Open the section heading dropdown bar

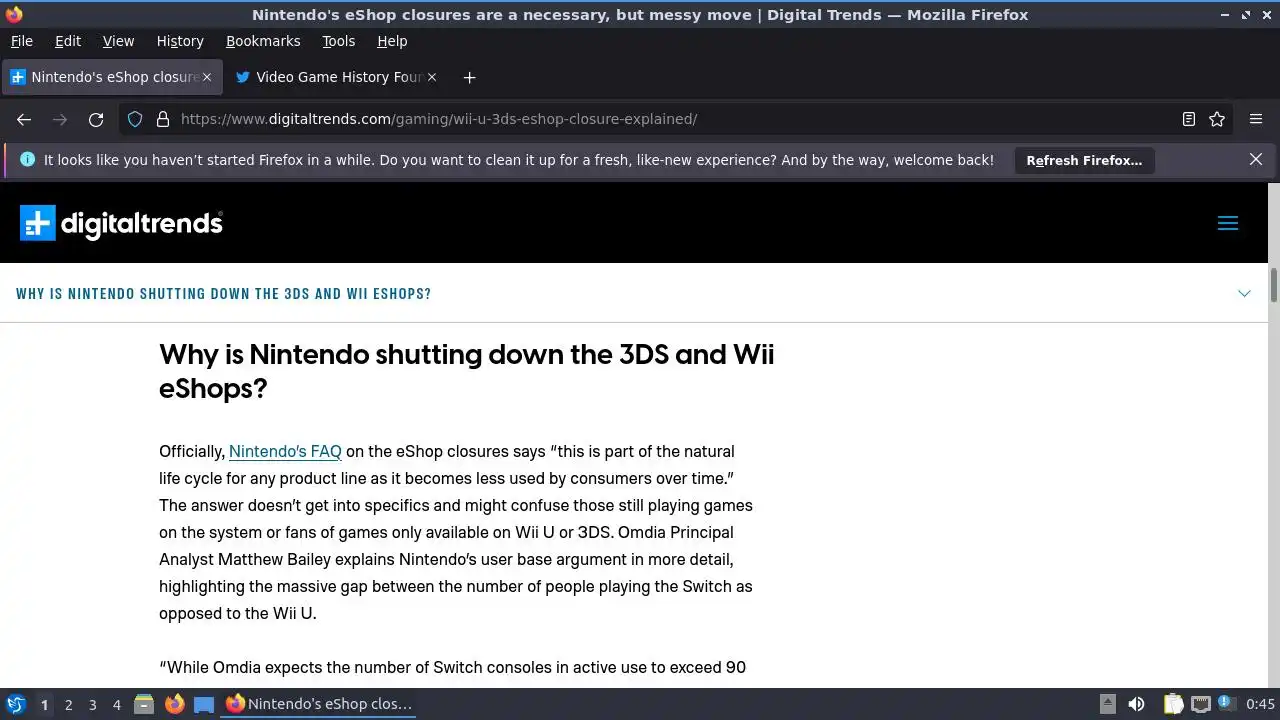[634, 293]
